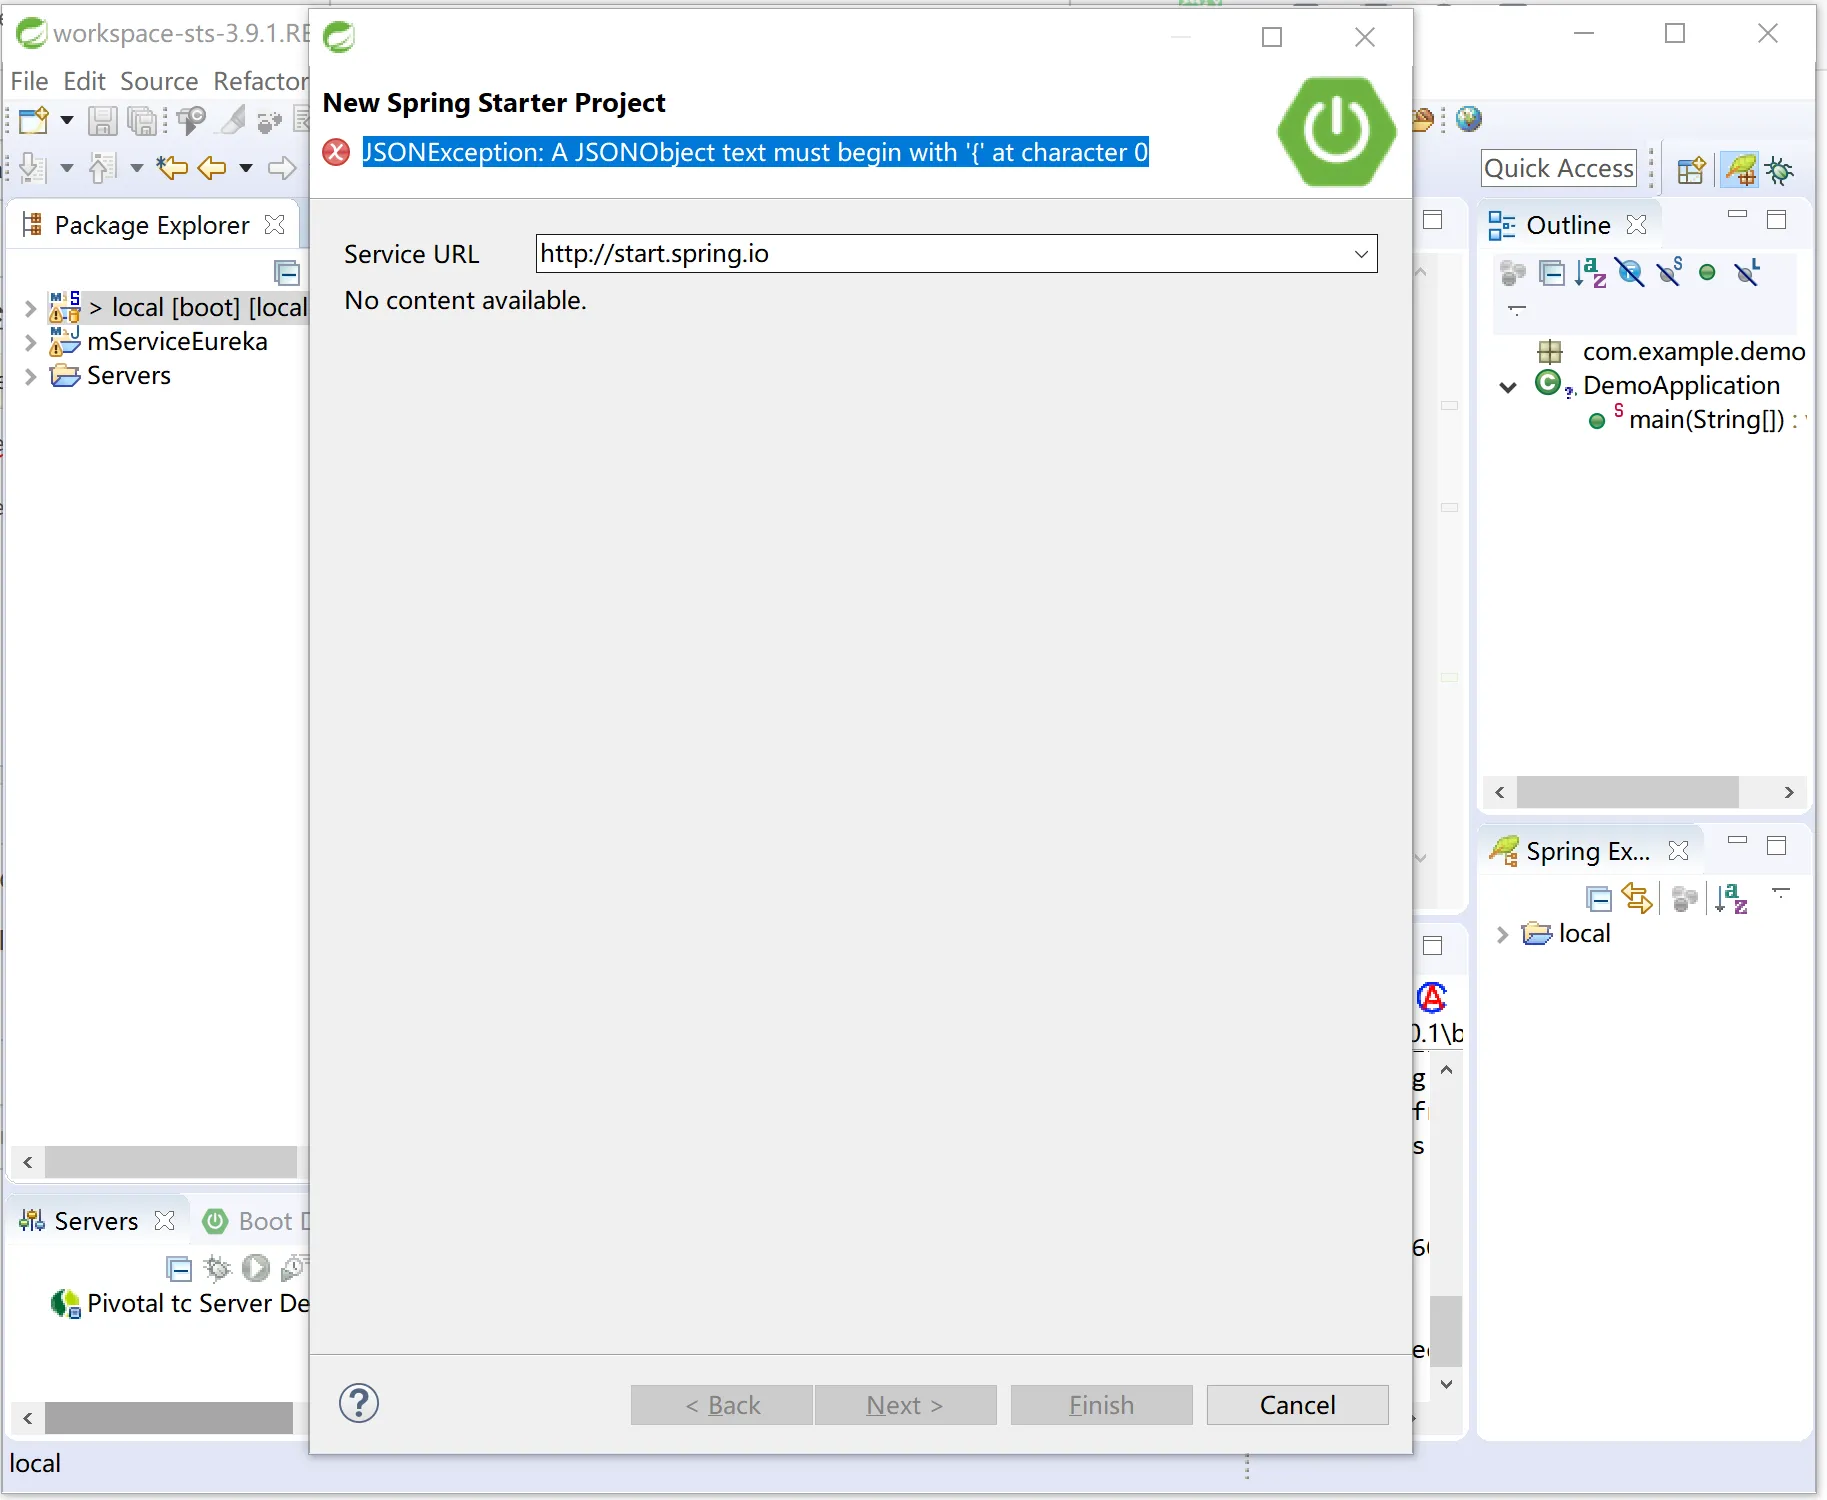Open the New wizard dropdown arrow
Image resolution: width=1827 pixels, height=1500 pixels.
click(67, 121)
